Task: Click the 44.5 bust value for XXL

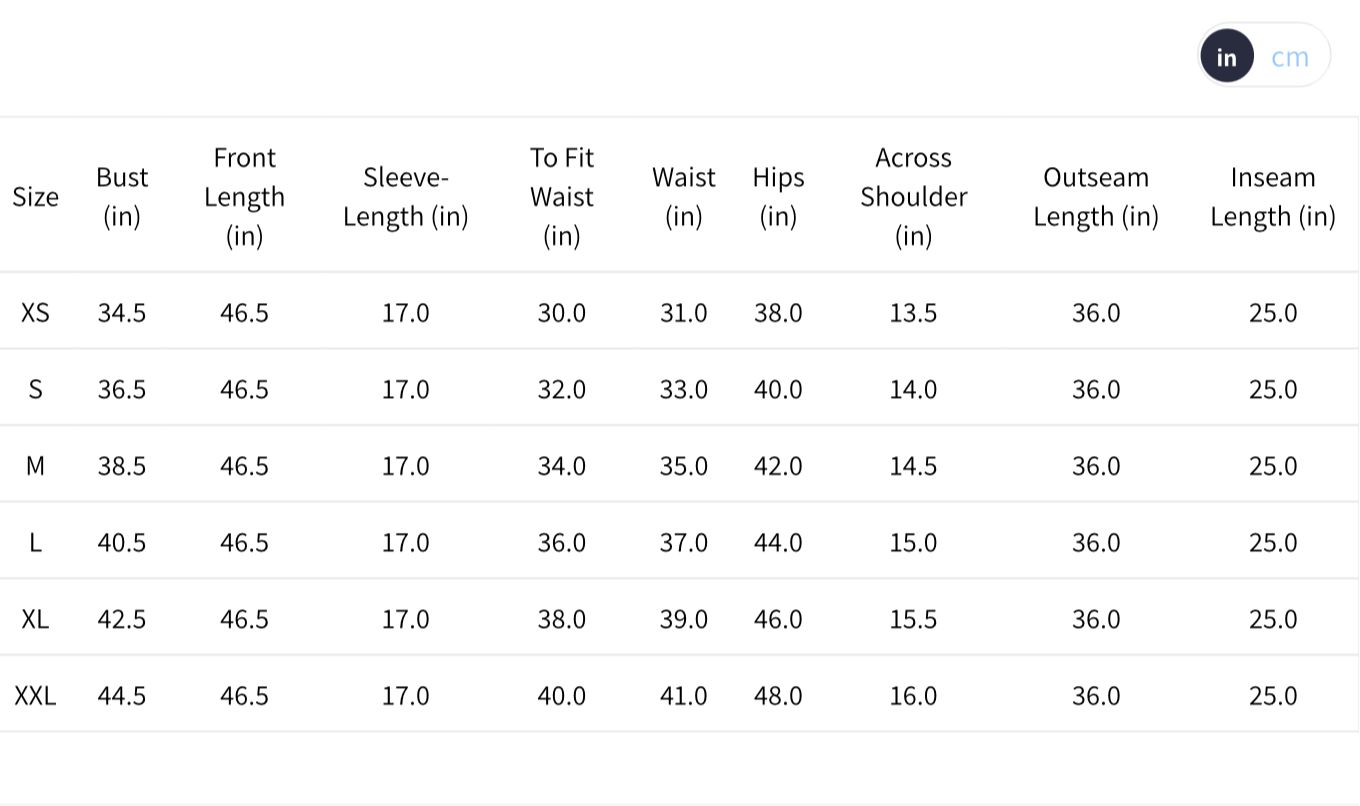Action: click(122, 695)
